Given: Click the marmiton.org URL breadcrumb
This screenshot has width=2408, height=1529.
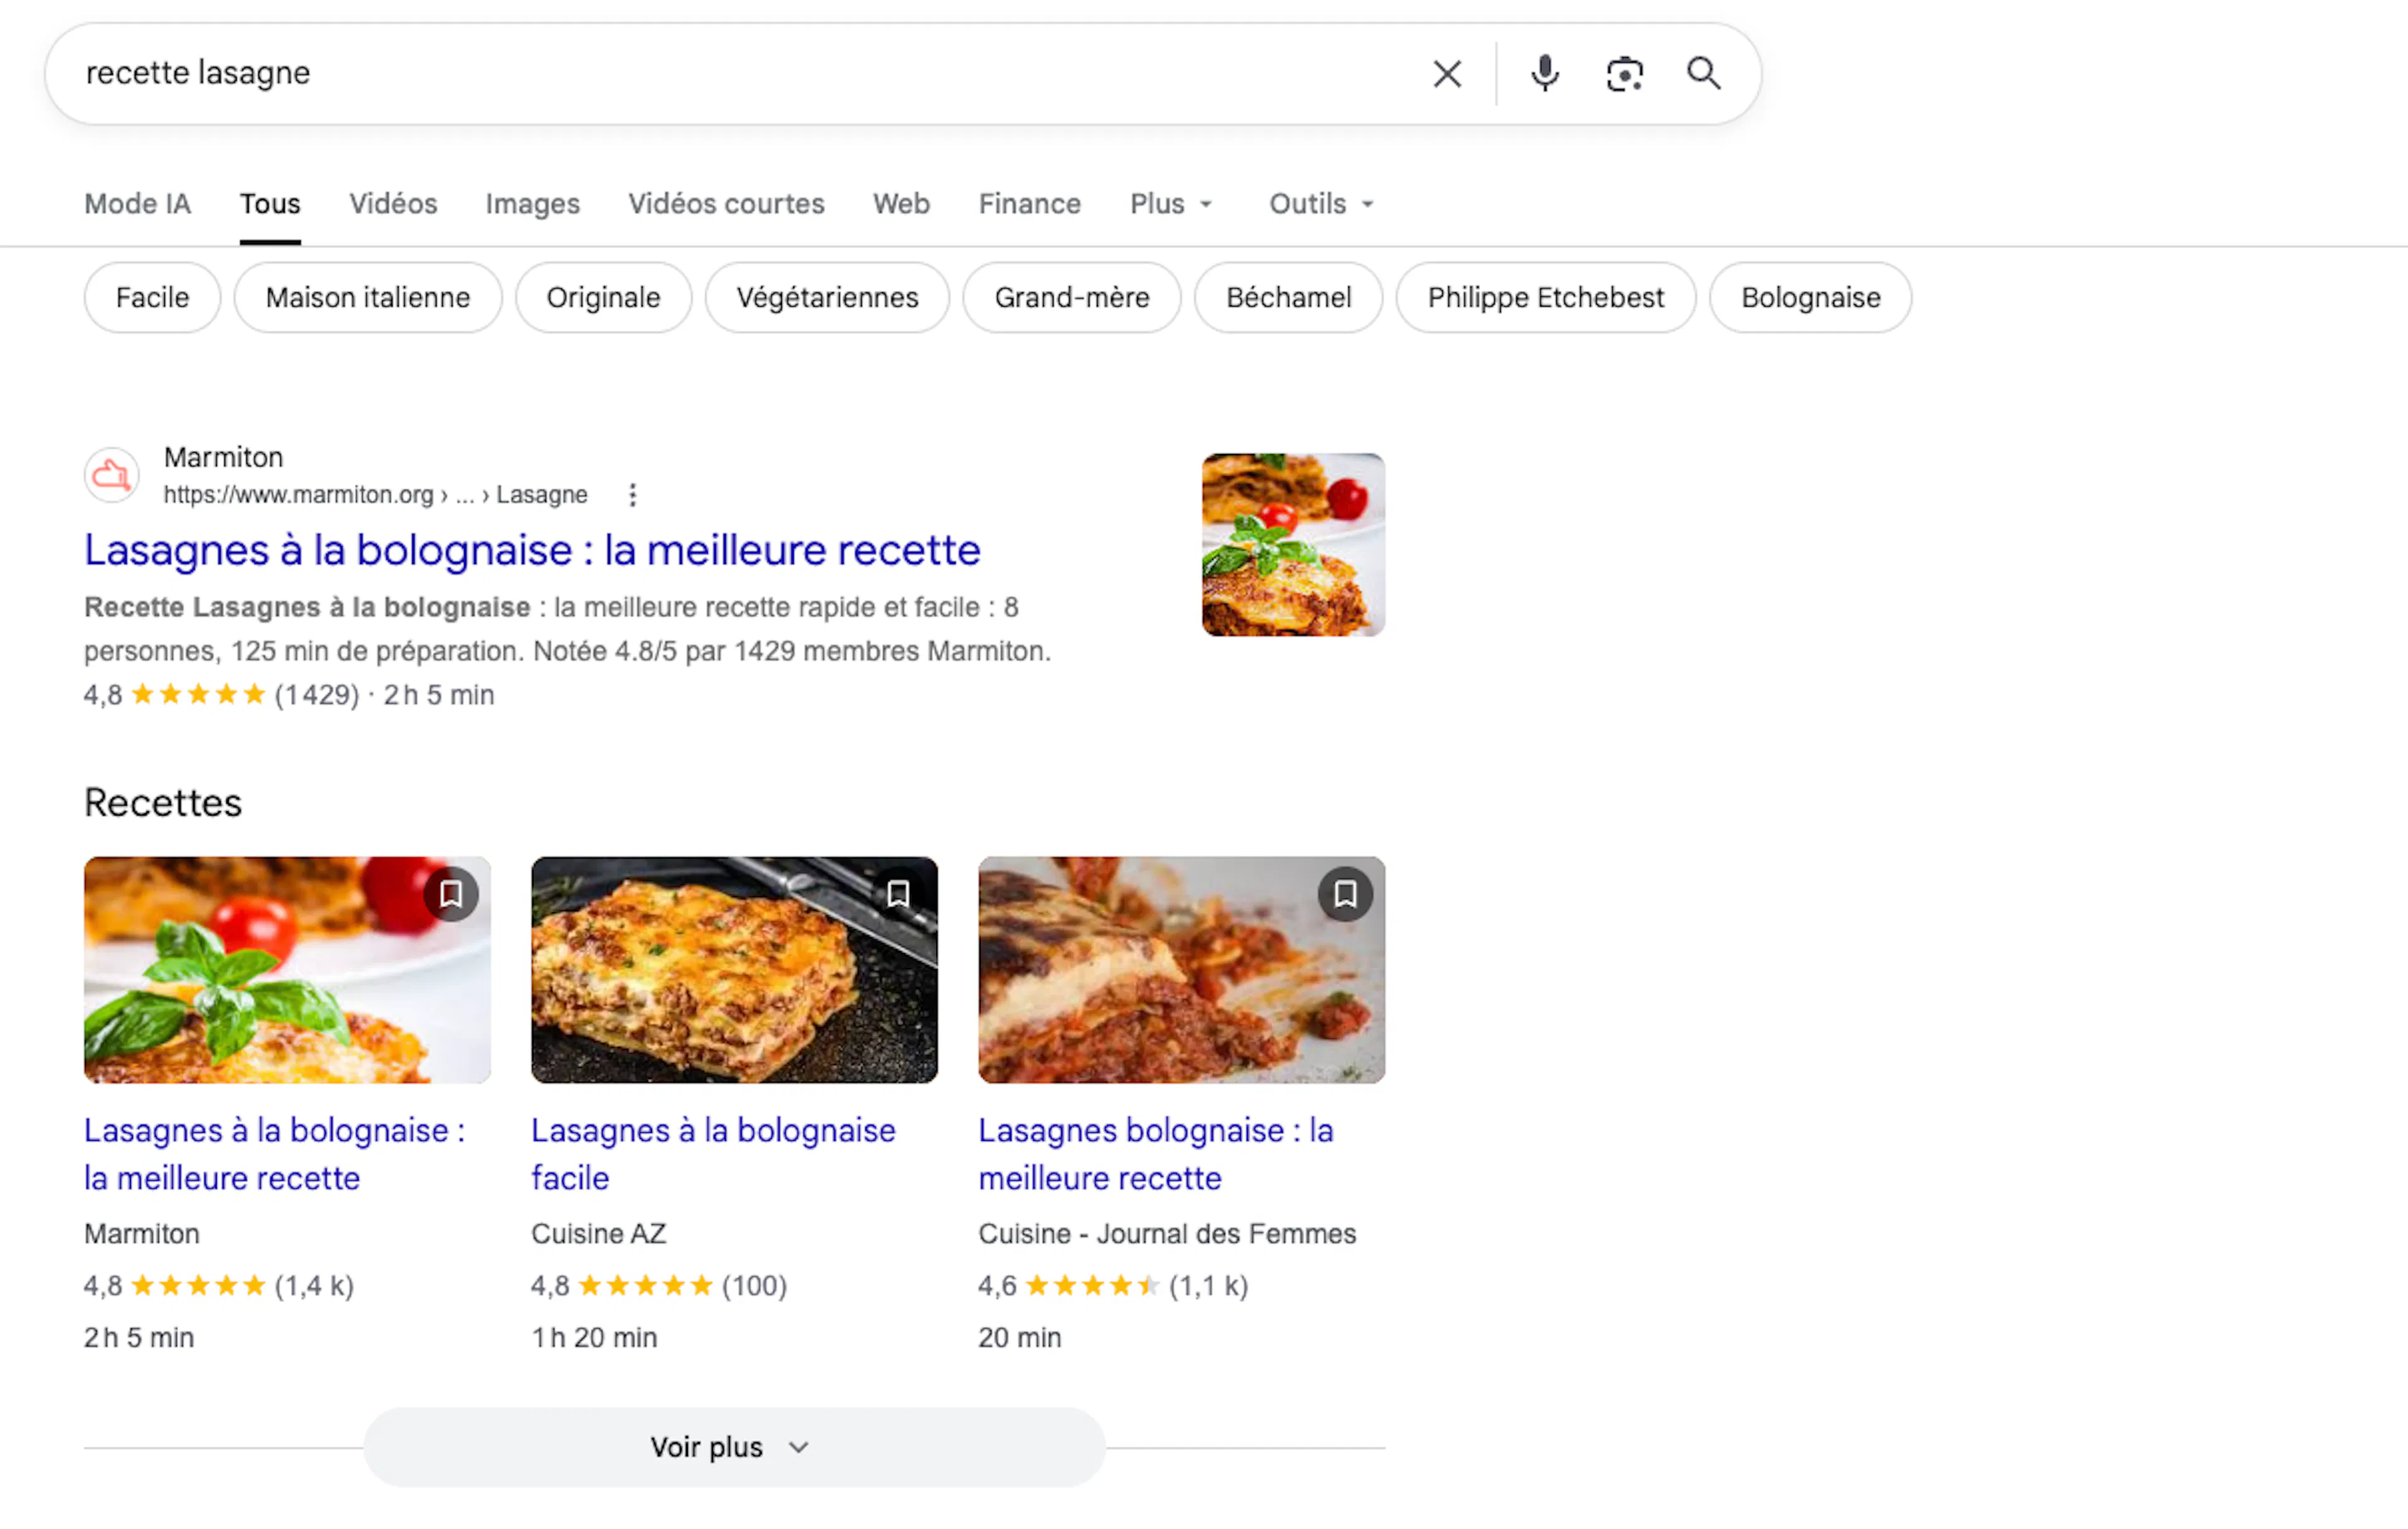Looking at the screenshot, I should [375, 495].
